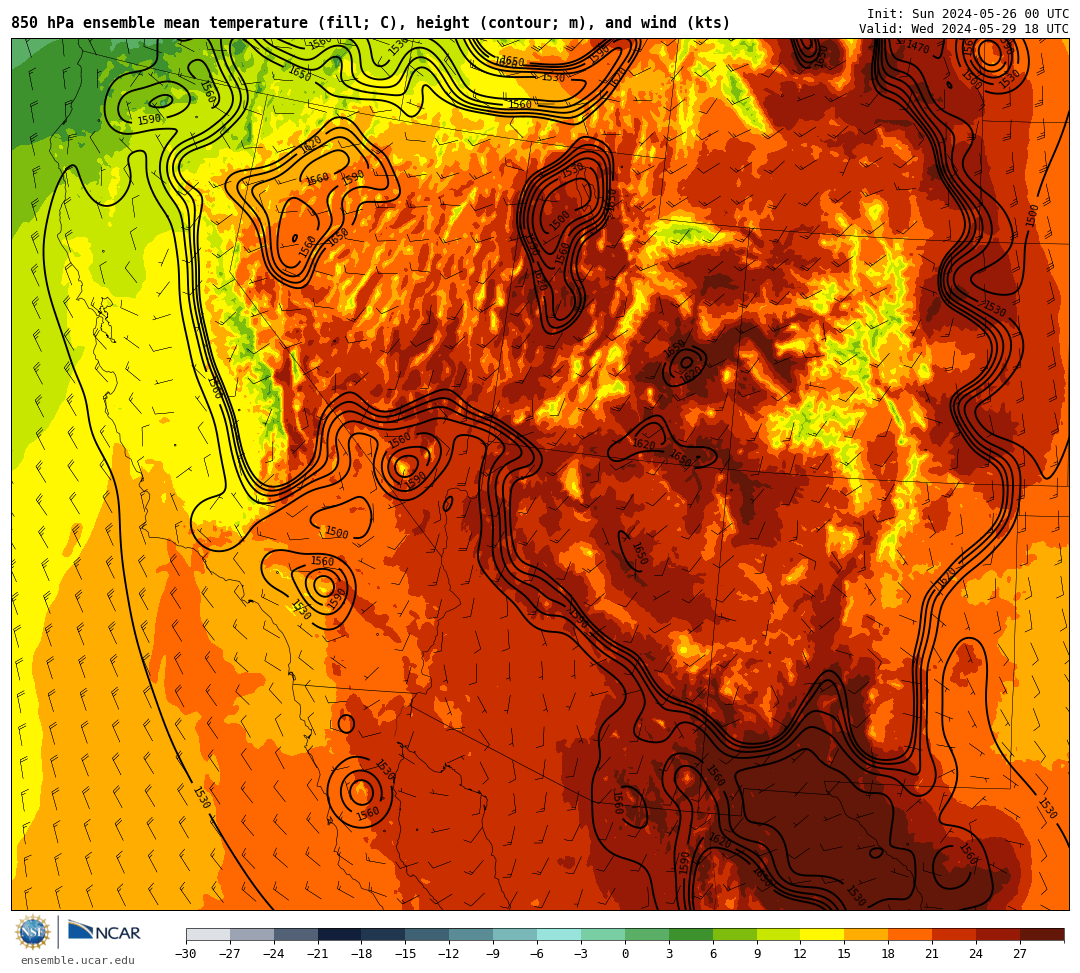Viewport: 1080px width, 973px height.
Task: Click the 6 colorbar tick label
Action: click(713, 954)
